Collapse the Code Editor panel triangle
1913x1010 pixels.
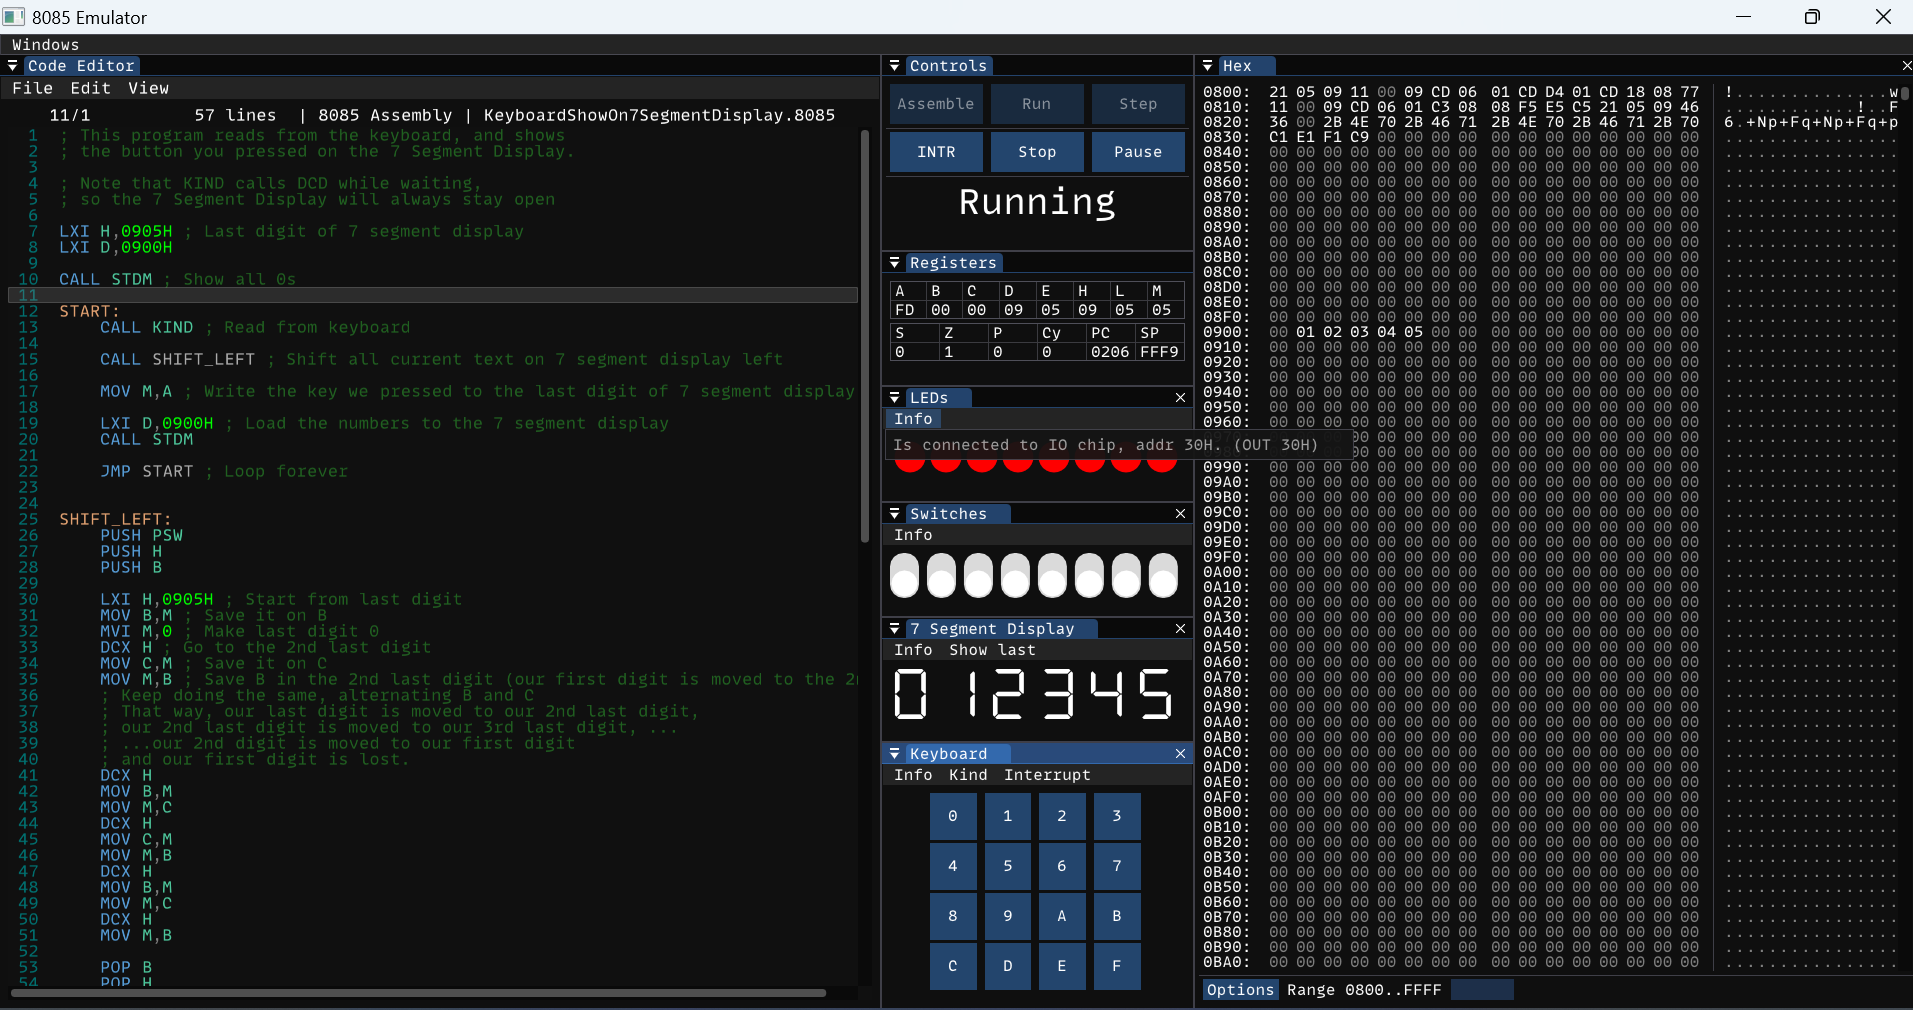(x=12, y=66)
